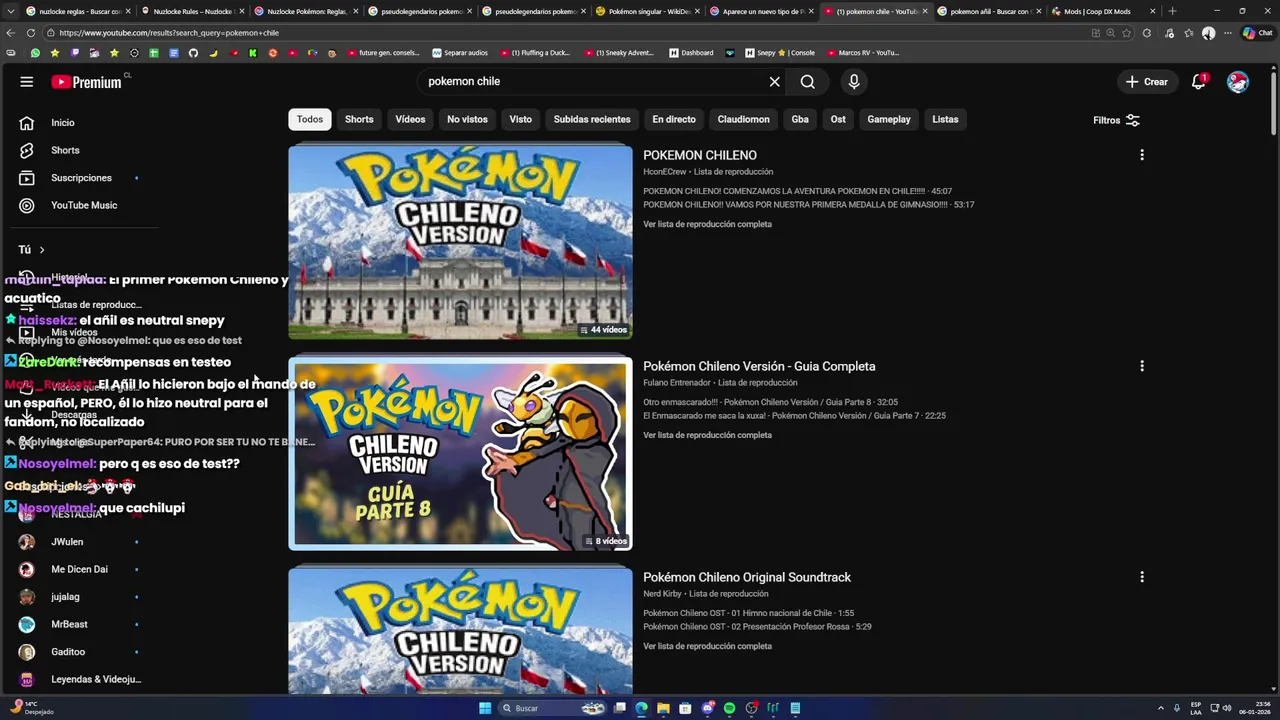Screen dimensions: 1280x720
Task: More options for Guia Completa playlist
Action: pos(1142,366)
